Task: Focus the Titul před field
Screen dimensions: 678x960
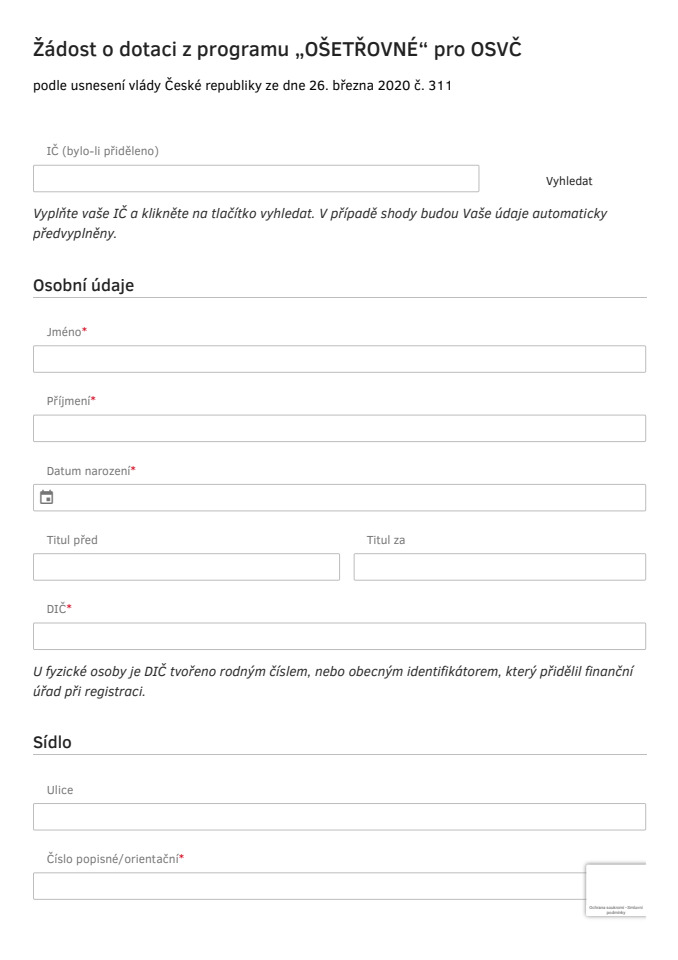Action: click(x=187, y=568)
